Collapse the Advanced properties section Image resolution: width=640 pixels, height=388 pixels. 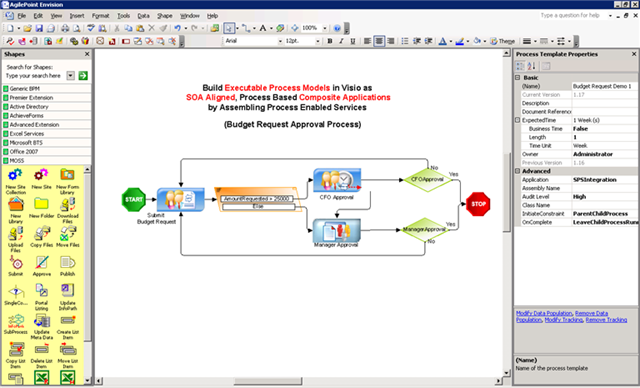(x=518, y=171)
